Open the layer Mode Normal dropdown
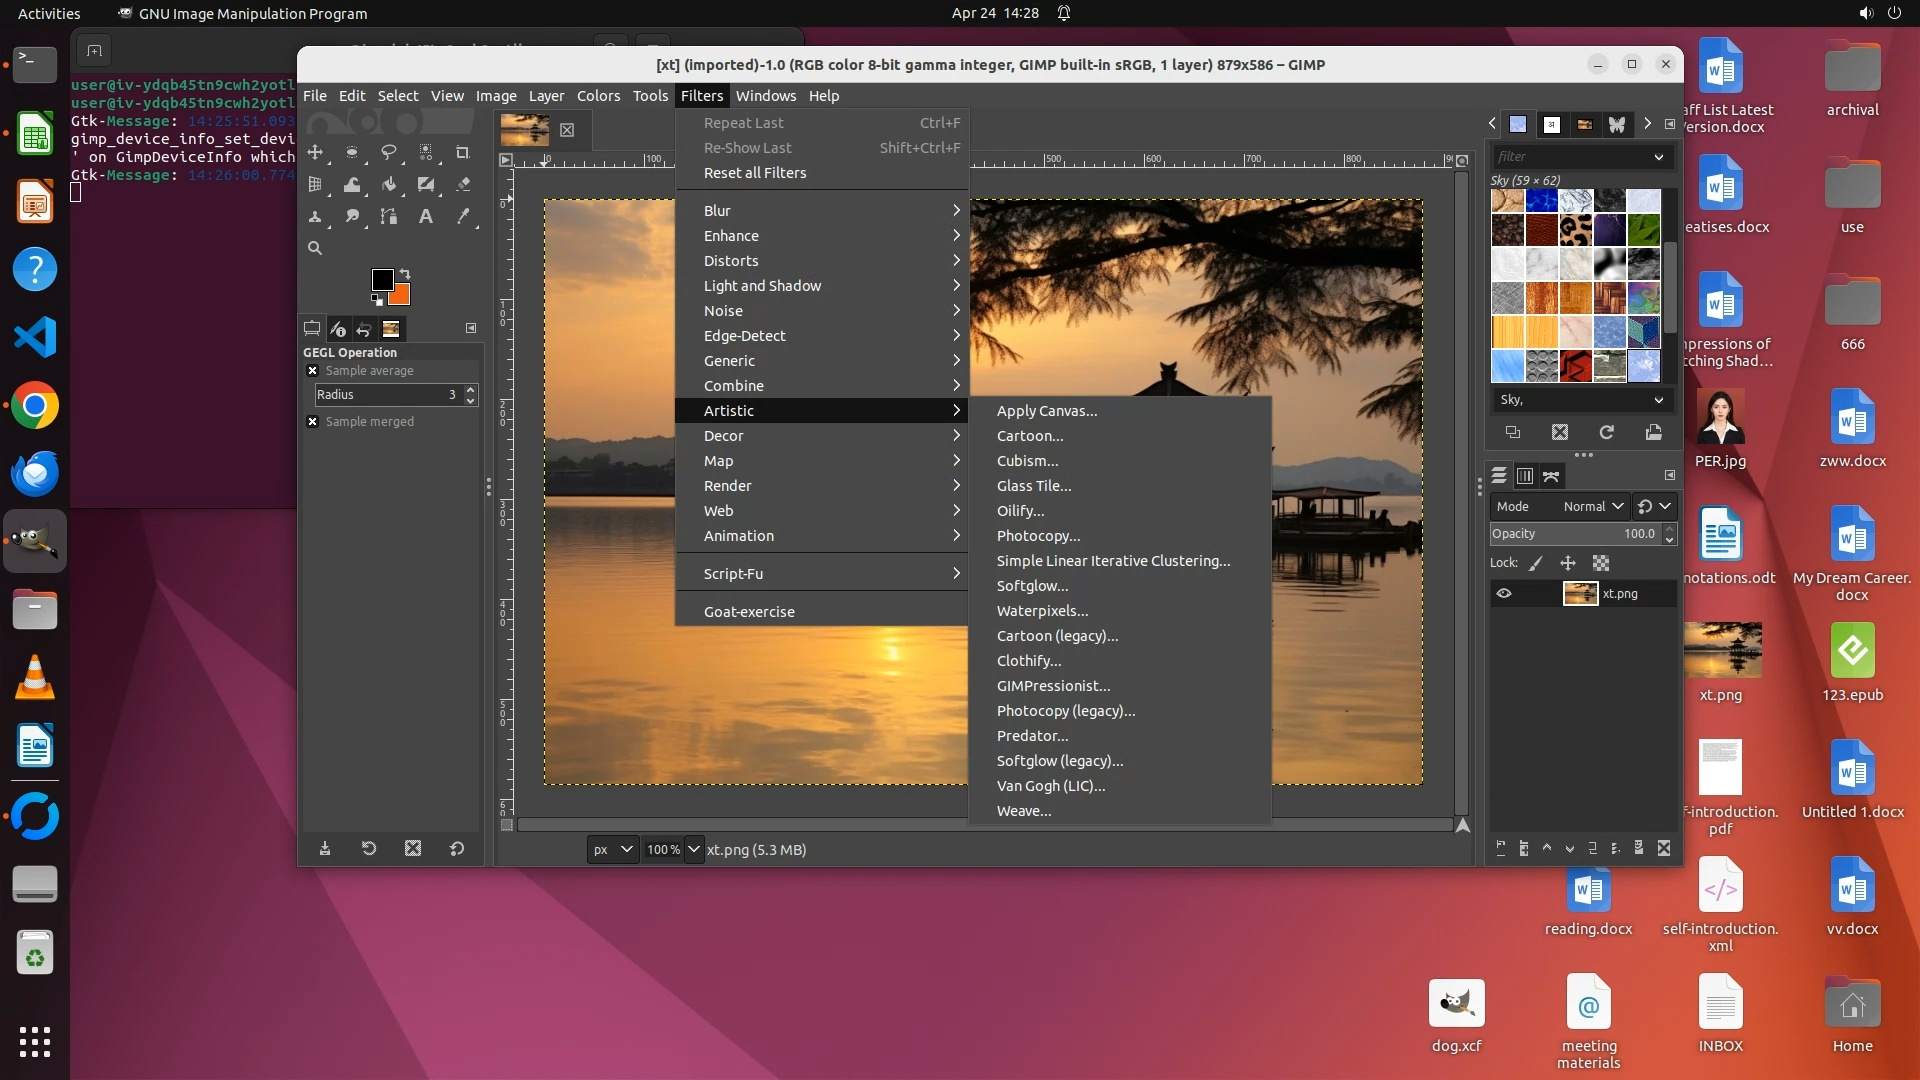Screen dimensions: 1920x1080 coord(1593,506)
